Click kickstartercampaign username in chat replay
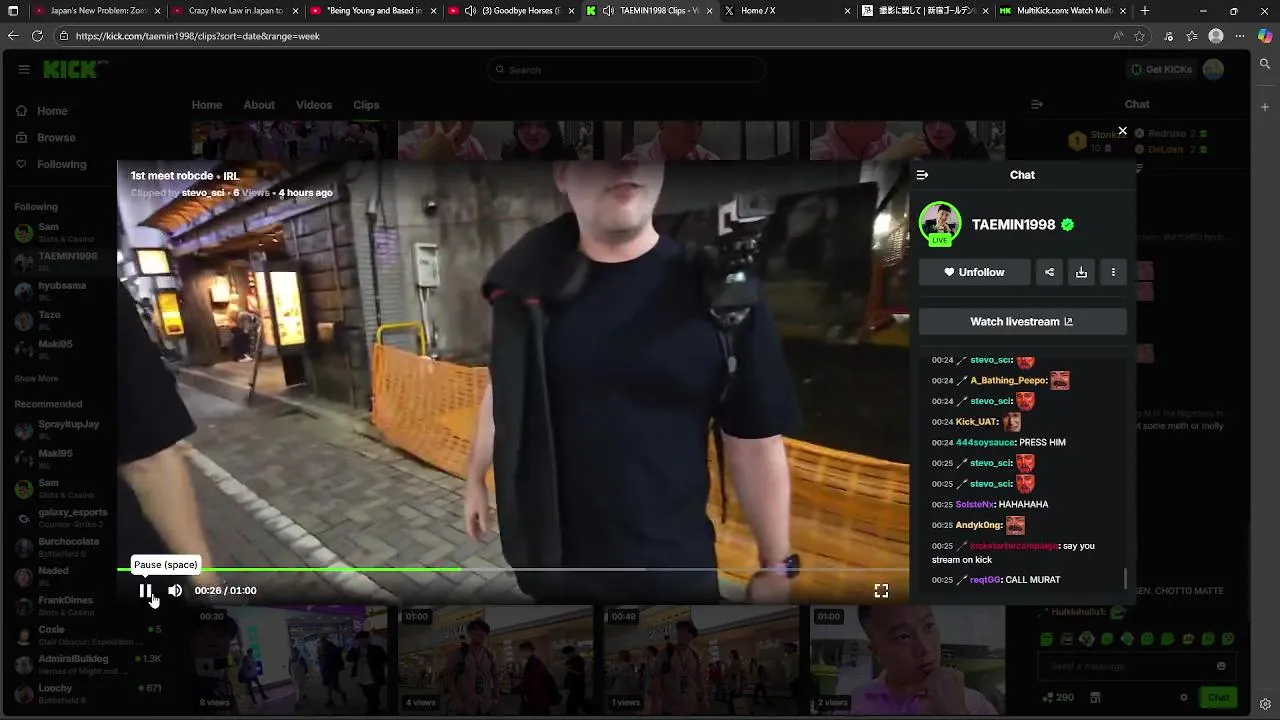 (x=1014, y=546)
